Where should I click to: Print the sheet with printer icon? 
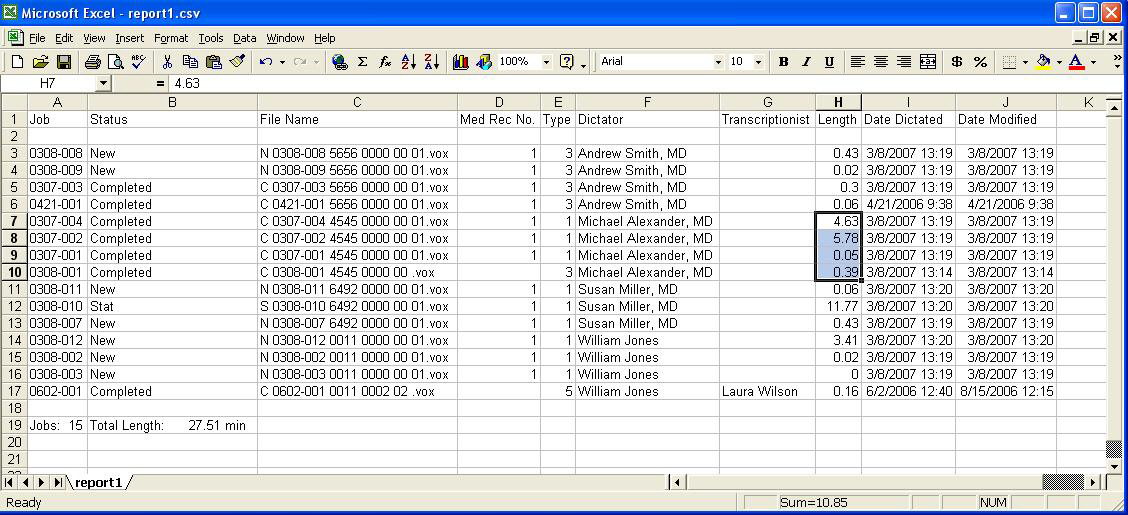(93, 62)
